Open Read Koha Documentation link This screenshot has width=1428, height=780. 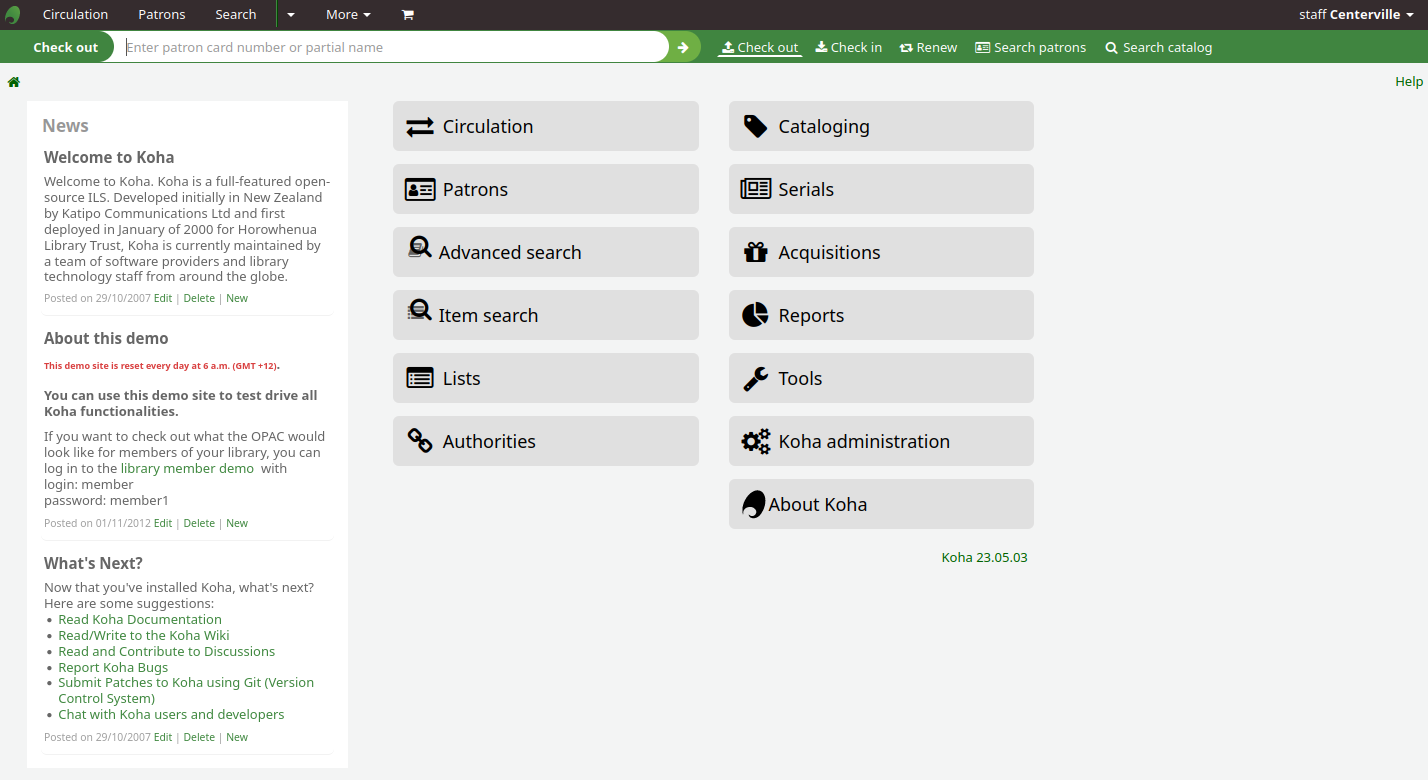(x=140, y=619)
